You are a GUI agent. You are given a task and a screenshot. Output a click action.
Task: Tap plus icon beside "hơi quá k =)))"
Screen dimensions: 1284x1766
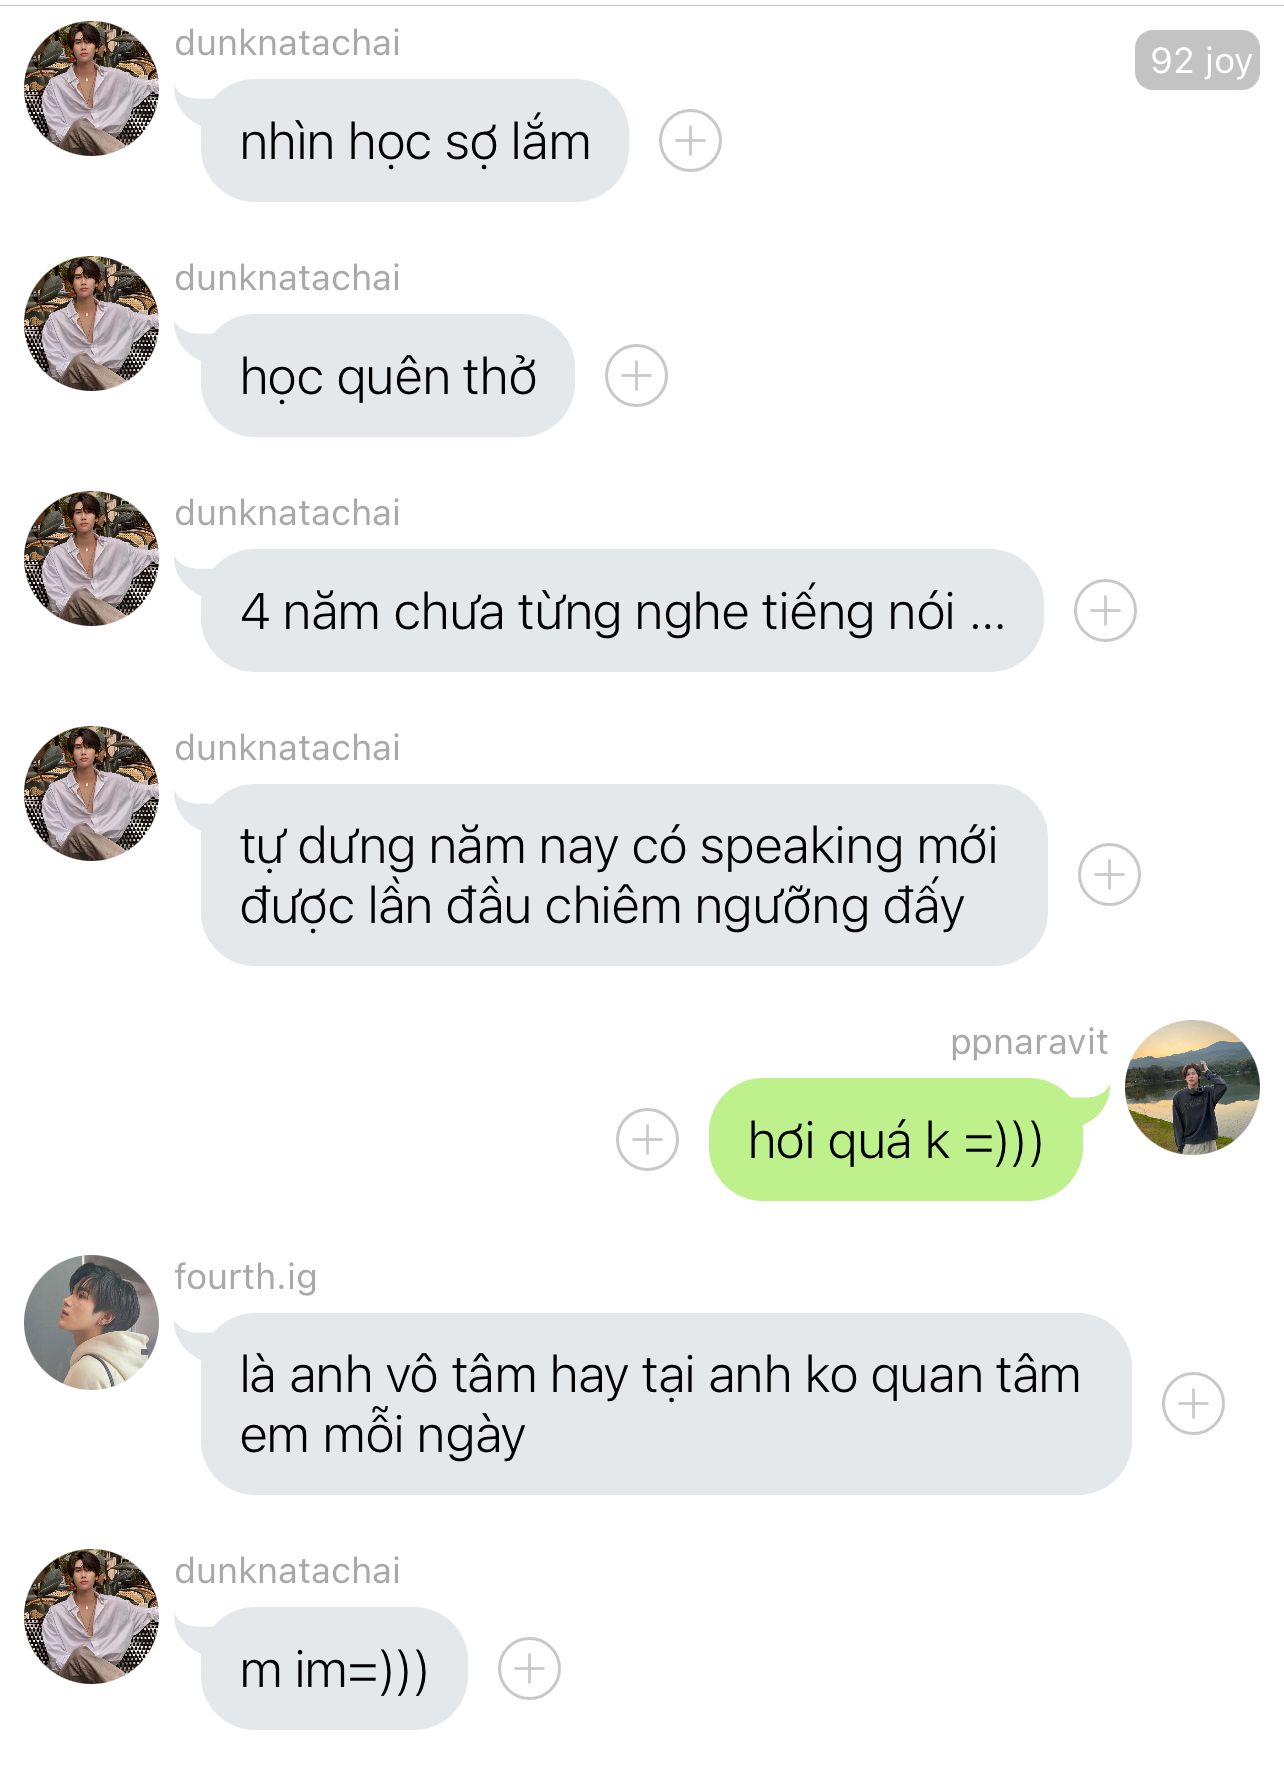[x=647, y=1139]
